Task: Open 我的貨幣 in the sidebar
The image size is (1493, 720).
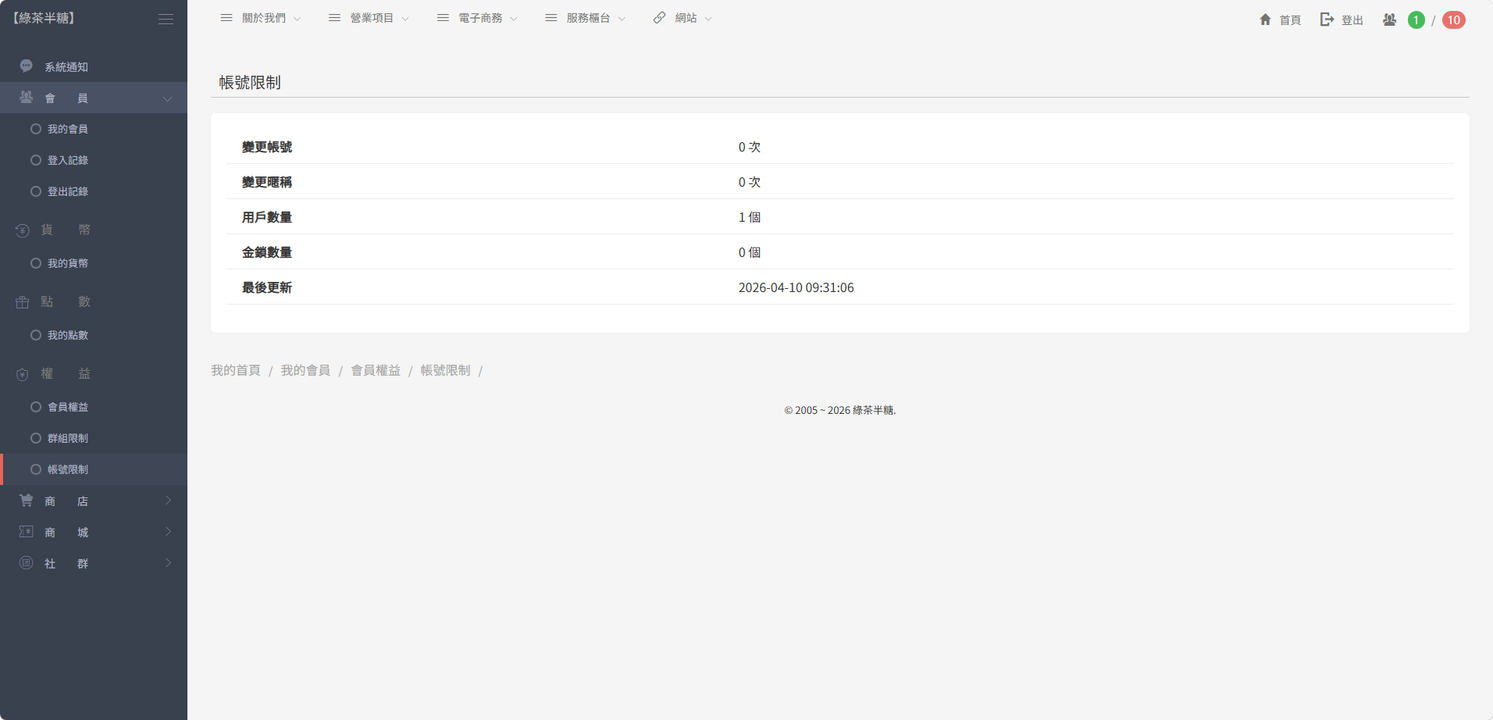Action: (67, 263)
